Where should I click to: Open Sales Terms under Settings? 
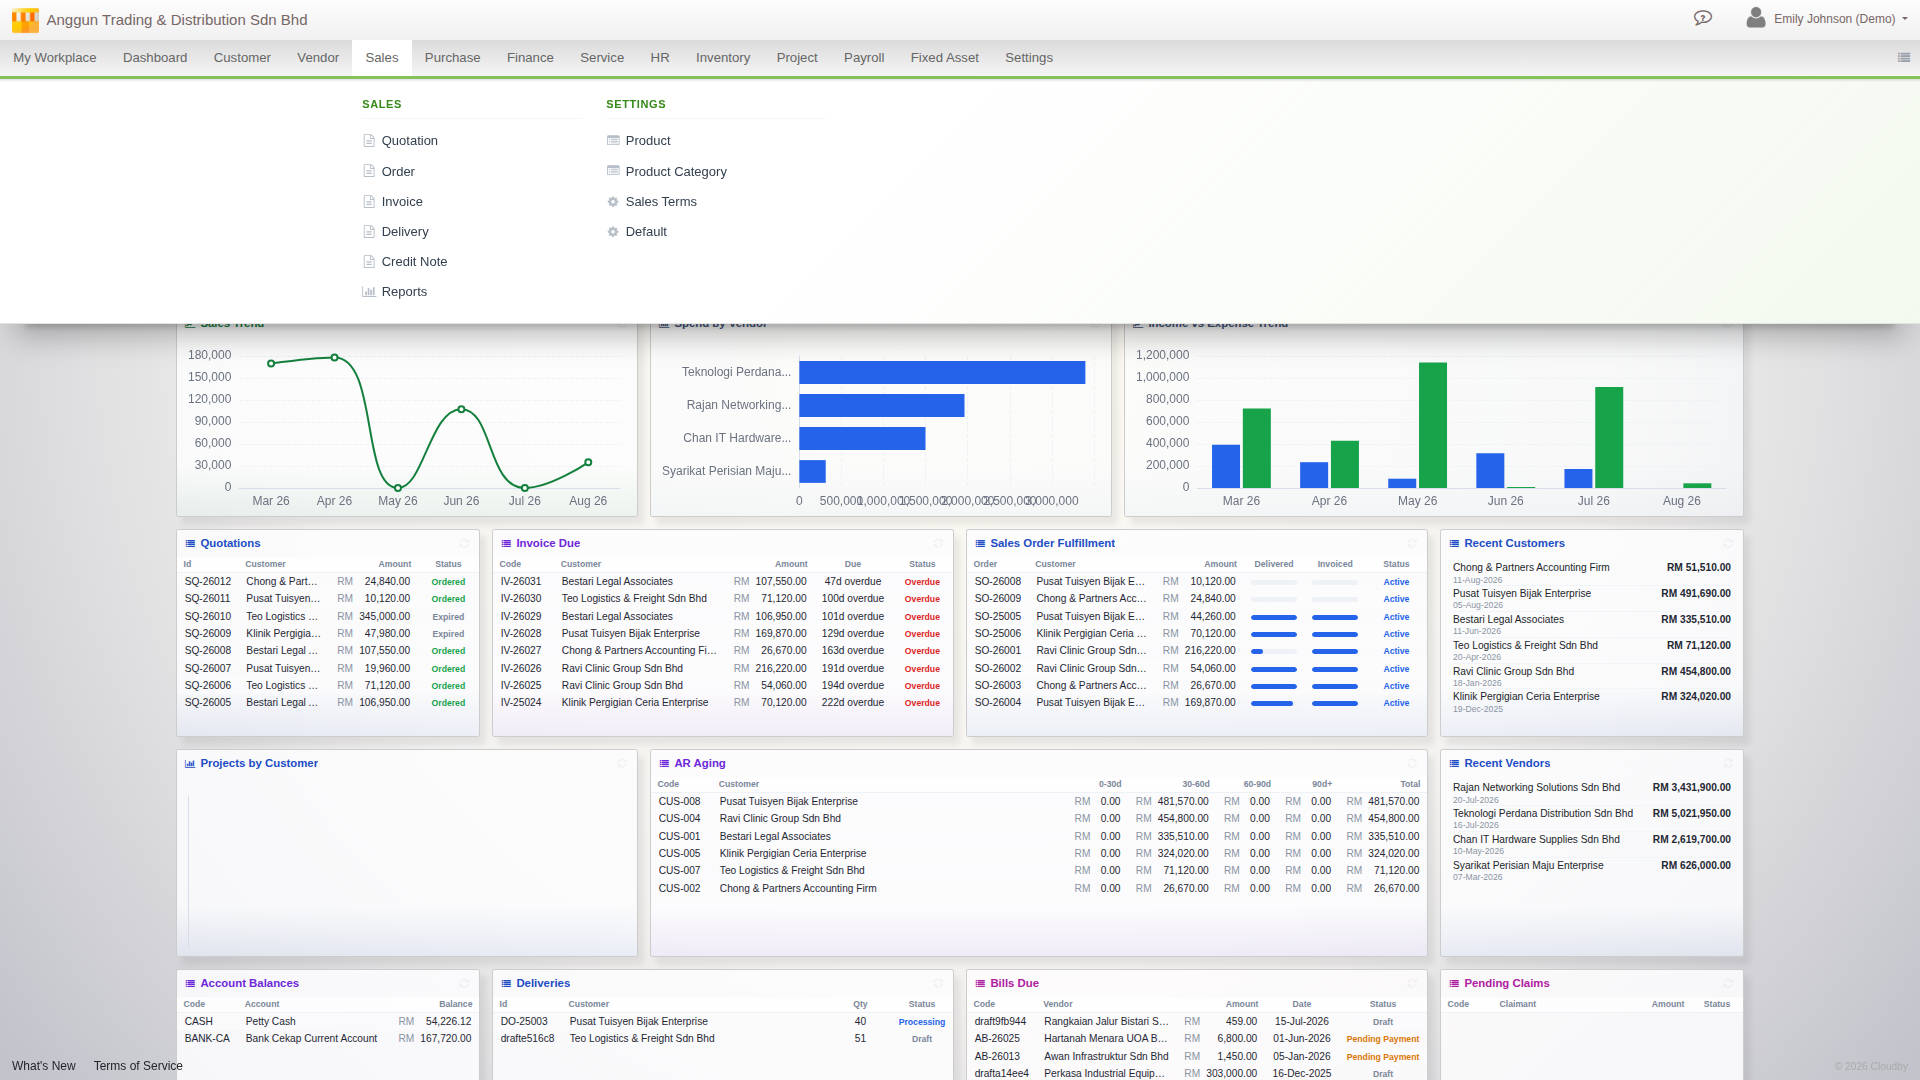coord(661,202)
